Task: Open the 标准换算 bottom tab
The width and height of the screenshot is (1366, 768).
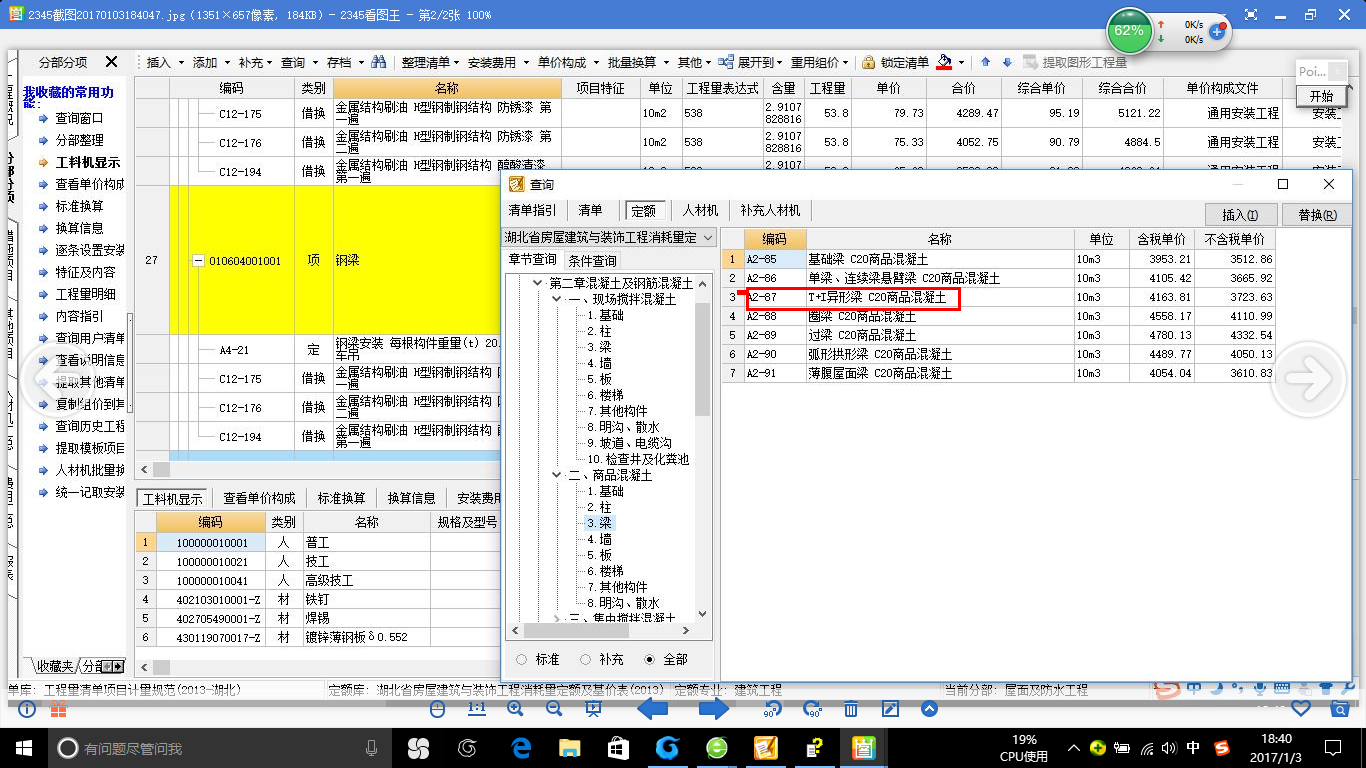Action: coord(341,498)
